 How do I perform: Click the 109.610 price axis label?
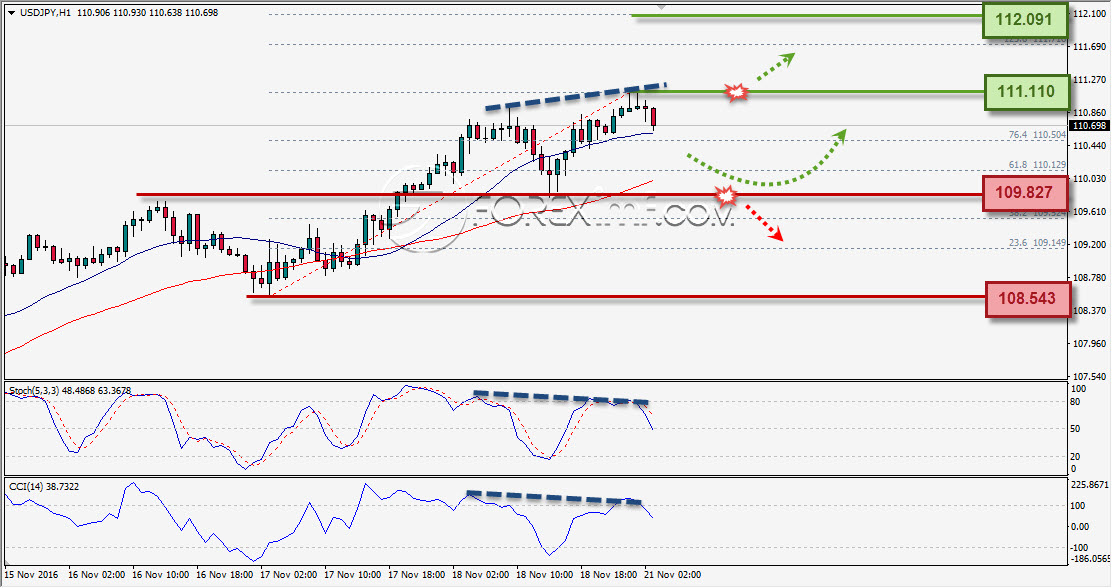[x=1090, y=211]
